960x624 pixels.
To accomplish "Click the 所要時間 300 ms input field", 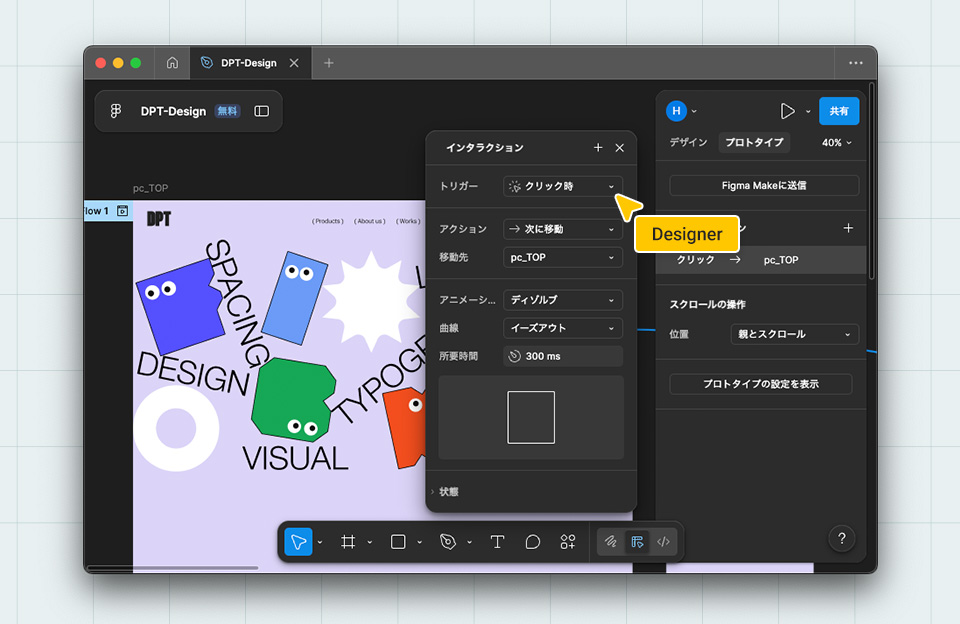I will point(562,356).
